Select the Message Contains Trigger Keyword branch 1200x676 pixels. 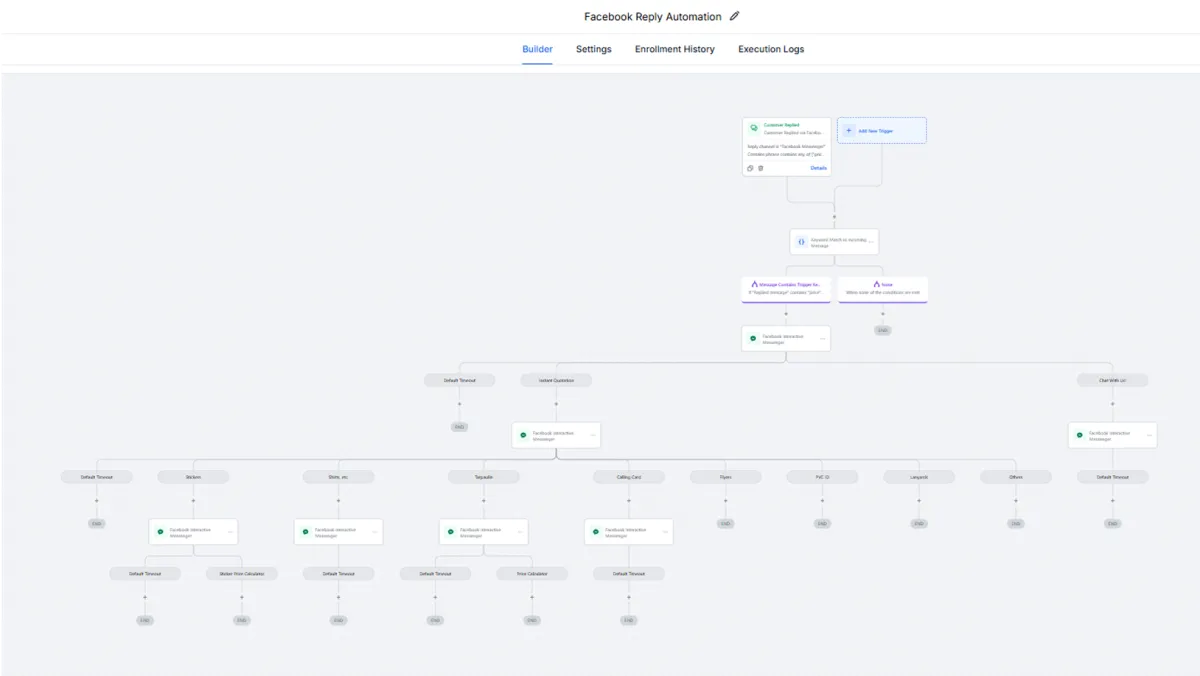(x=786, y=289)
